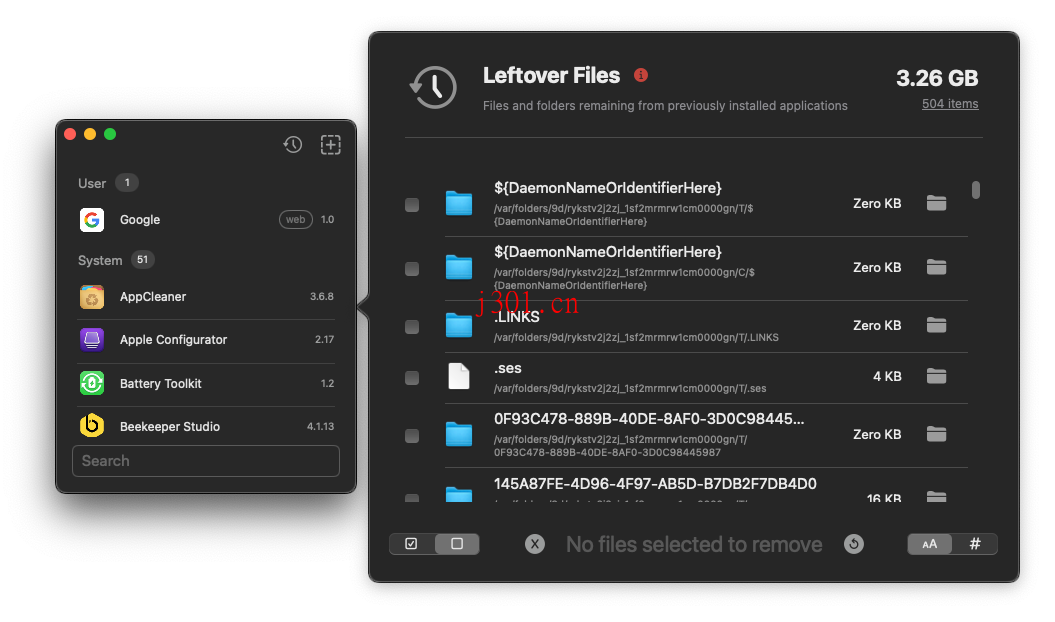Switch sorting to alphabetical aA mode
The width and height of the screenshot is (1055, 622).
tap(929, 544)
